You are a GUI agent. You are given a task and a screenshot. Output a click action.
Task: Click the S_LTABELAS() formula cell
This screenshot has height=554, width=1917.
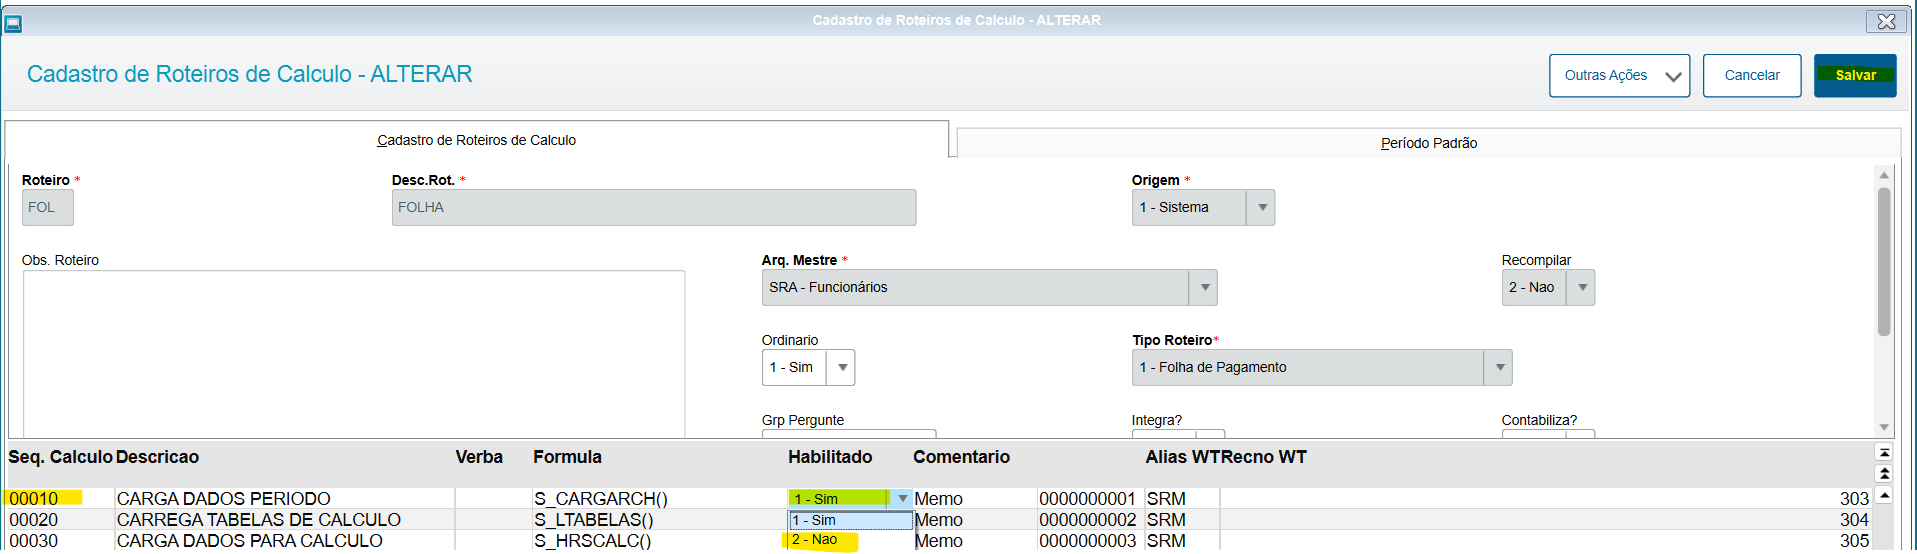659,520
